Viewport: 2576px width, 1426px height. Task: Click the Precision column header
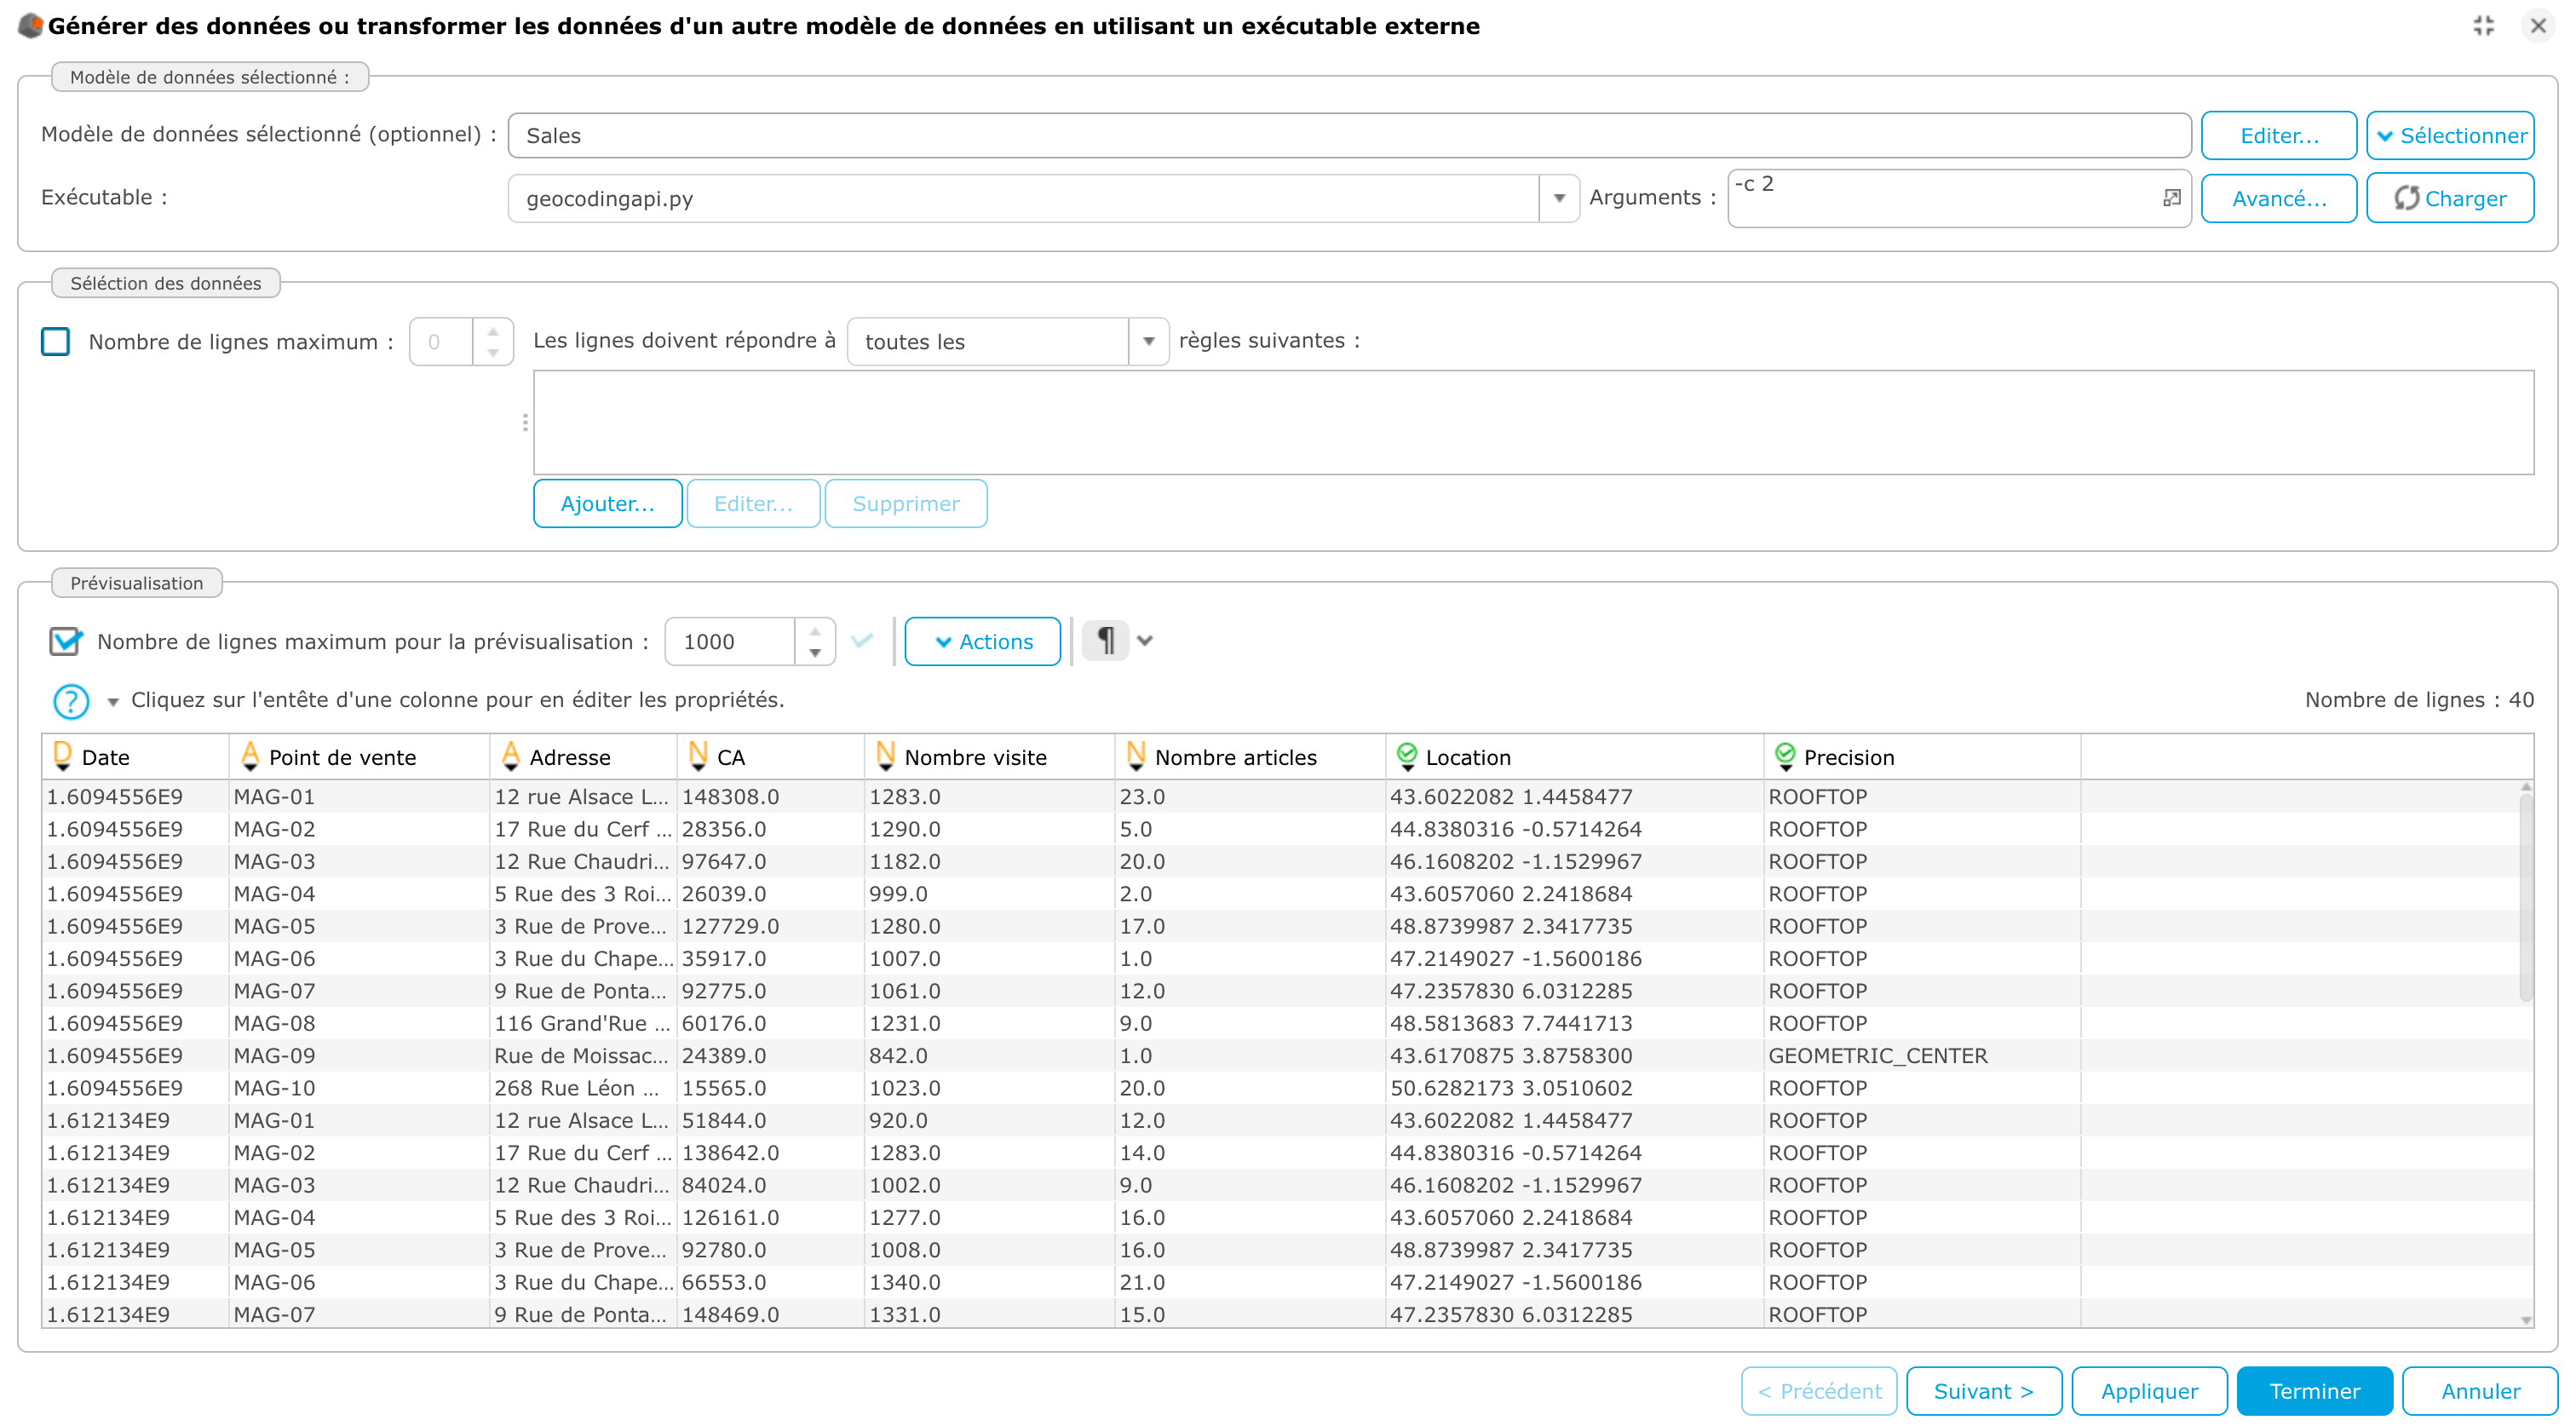[x=1921, y=756]
